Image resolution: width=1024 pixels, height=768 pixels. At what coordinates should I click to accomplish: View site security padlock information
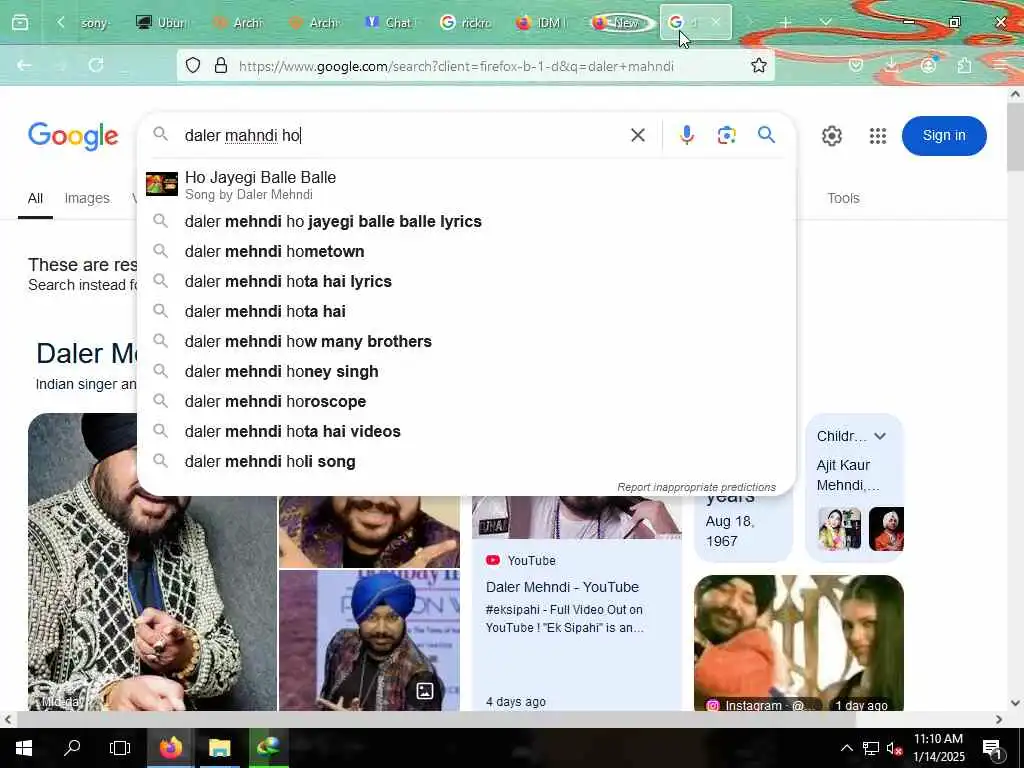tap(221, 65)
